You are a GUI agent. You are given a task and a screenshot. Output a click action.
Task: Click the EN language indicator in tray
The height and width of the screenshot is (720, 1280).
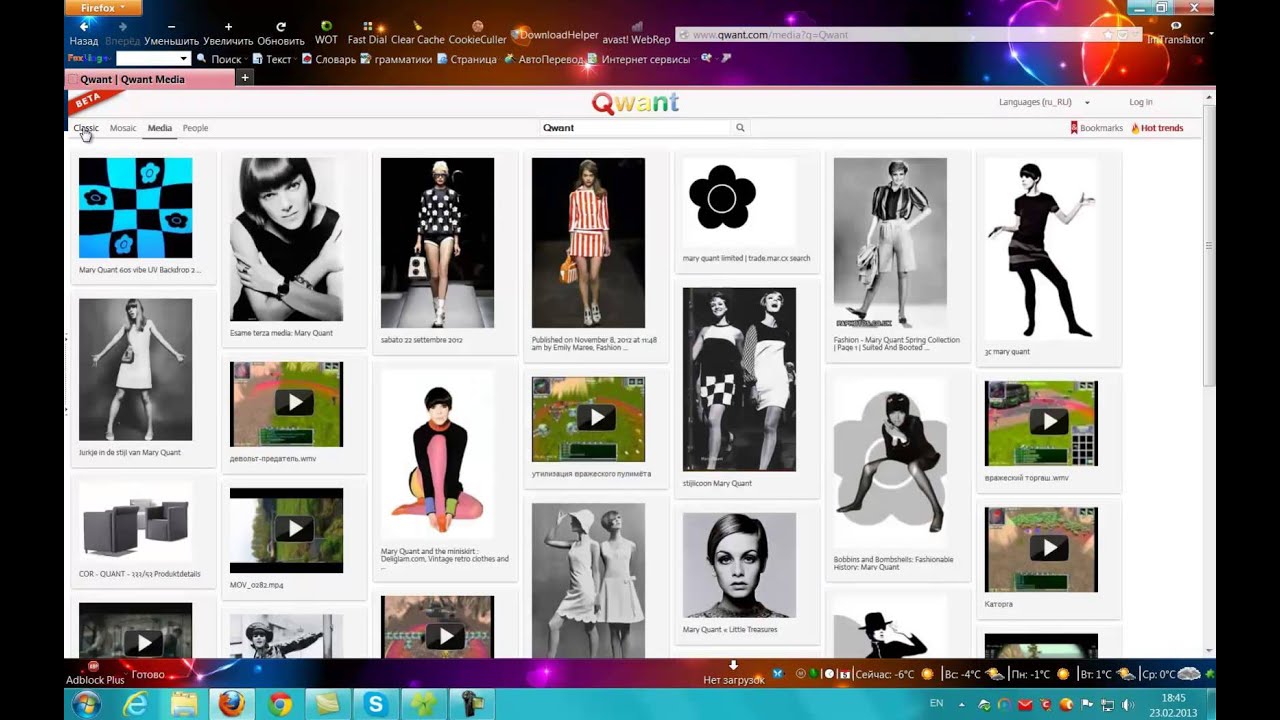(937, 704)
